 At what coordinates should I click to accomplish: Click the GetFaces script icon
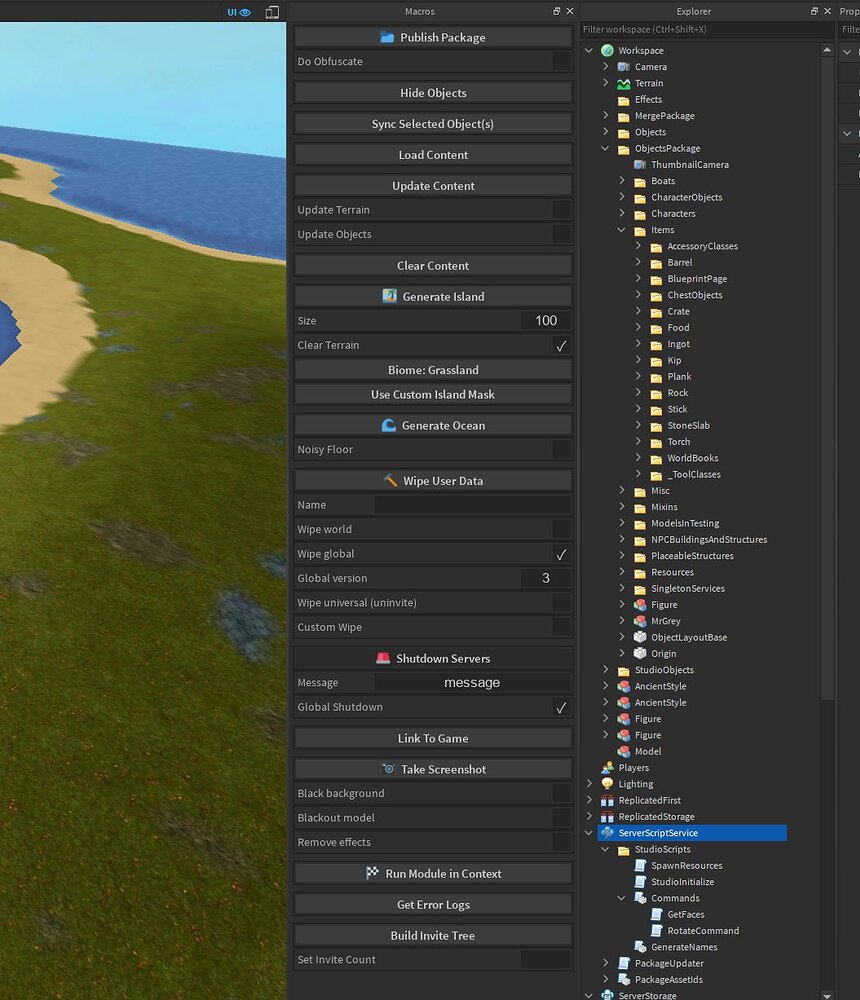pos(656,915)
